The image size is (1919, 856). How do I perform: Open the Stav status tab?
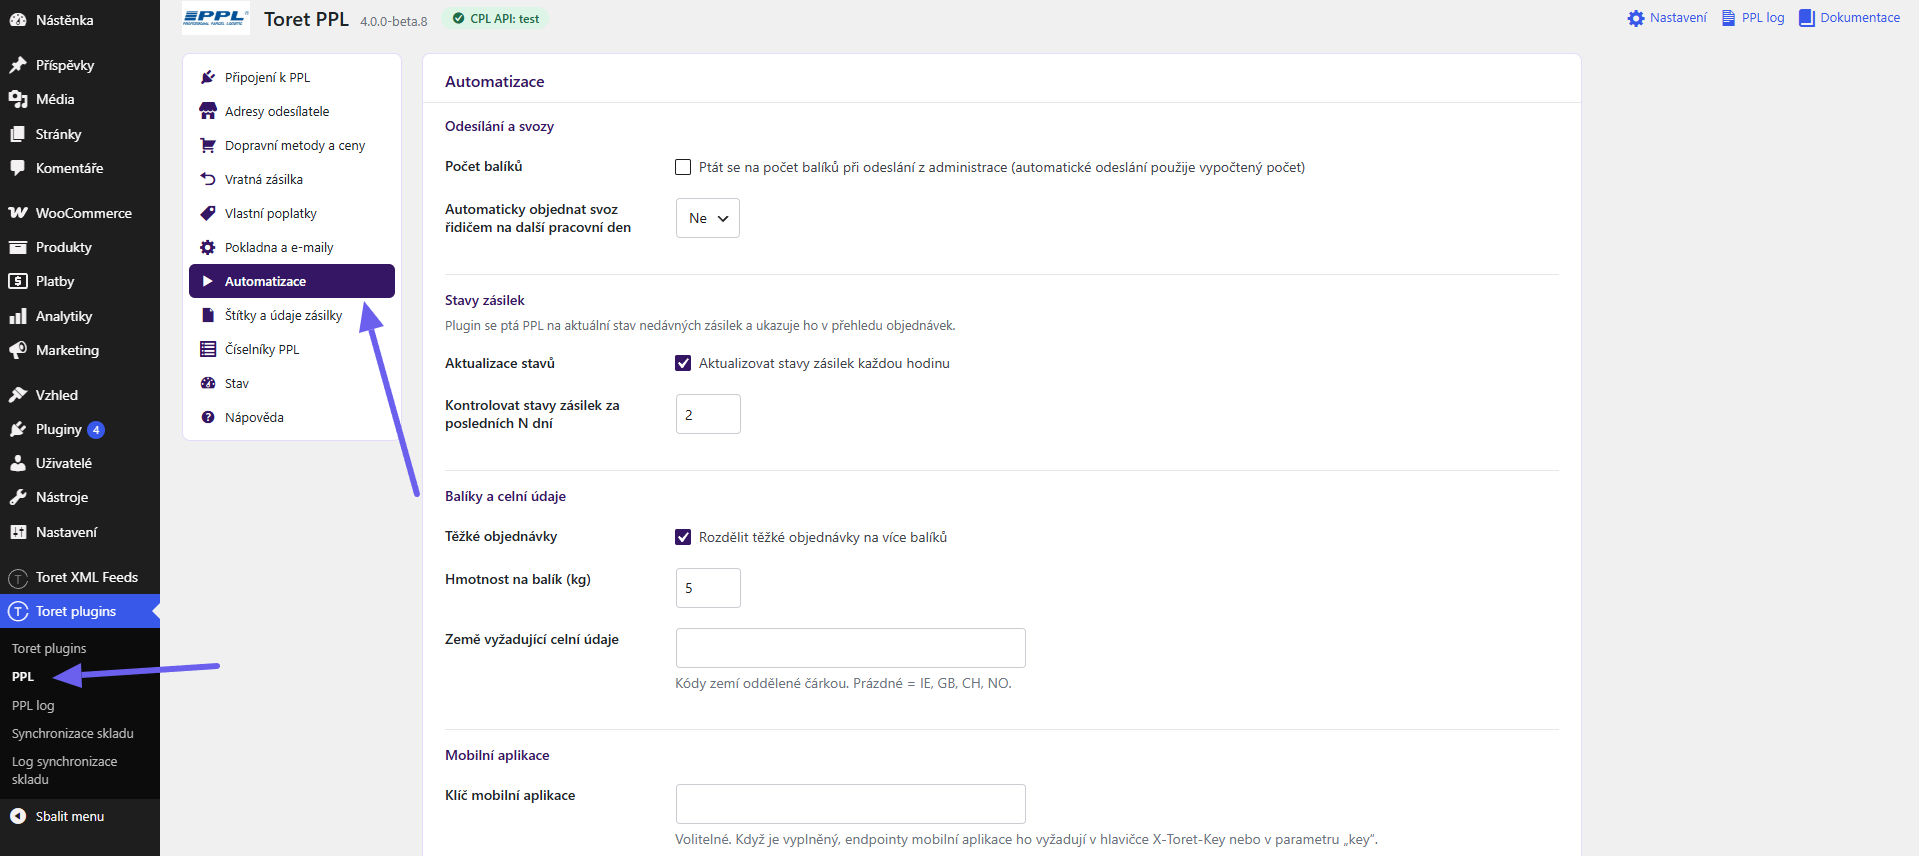(292, 383)
